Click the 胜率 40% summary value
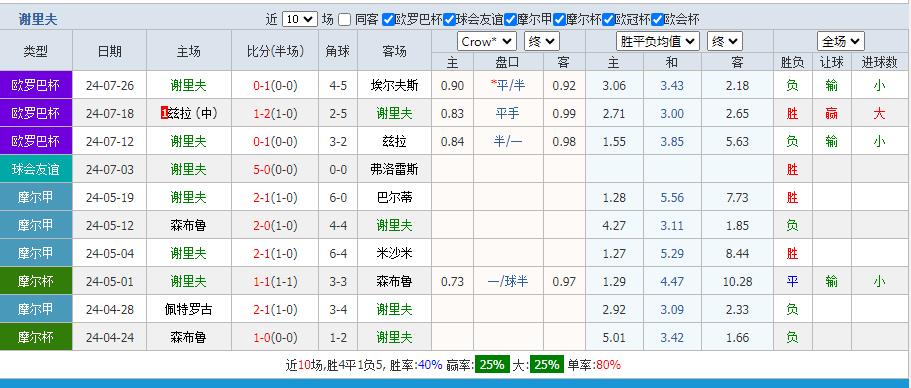The image size is (911, 388). (431, 365)
